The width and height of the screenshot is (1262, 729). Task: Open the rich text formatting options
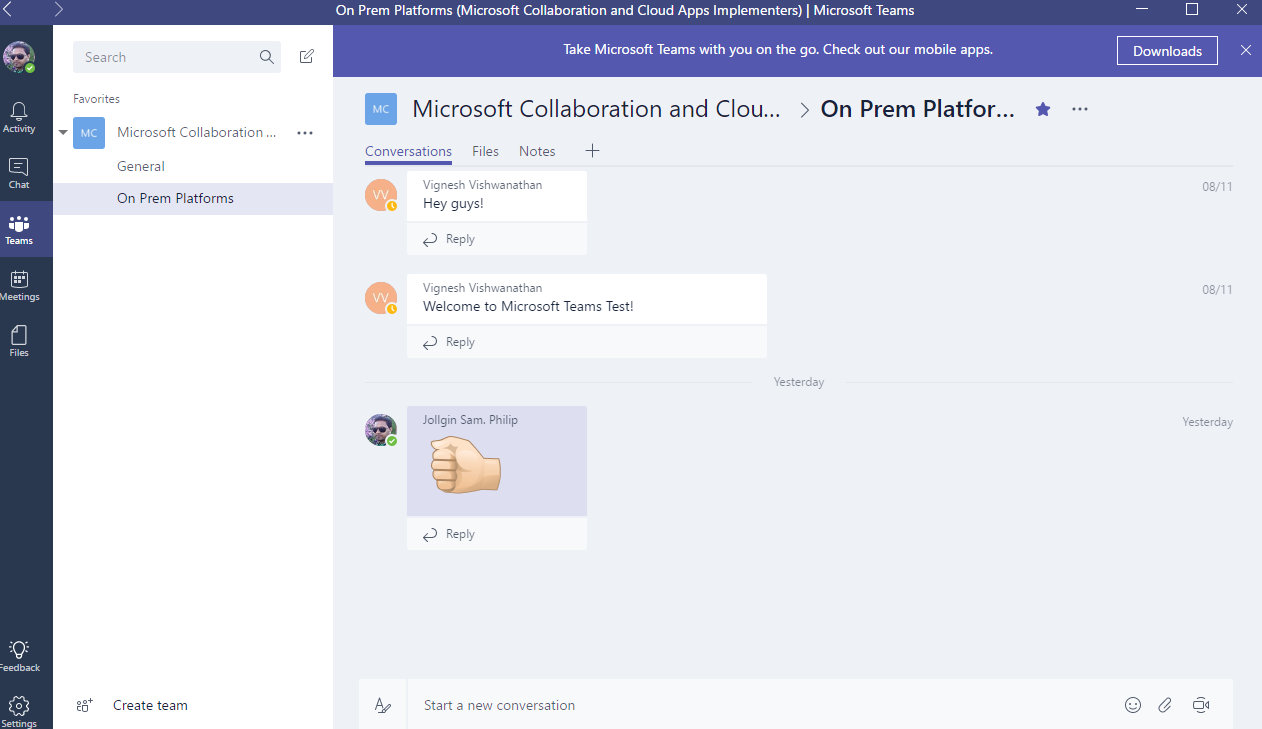point(383,705)
